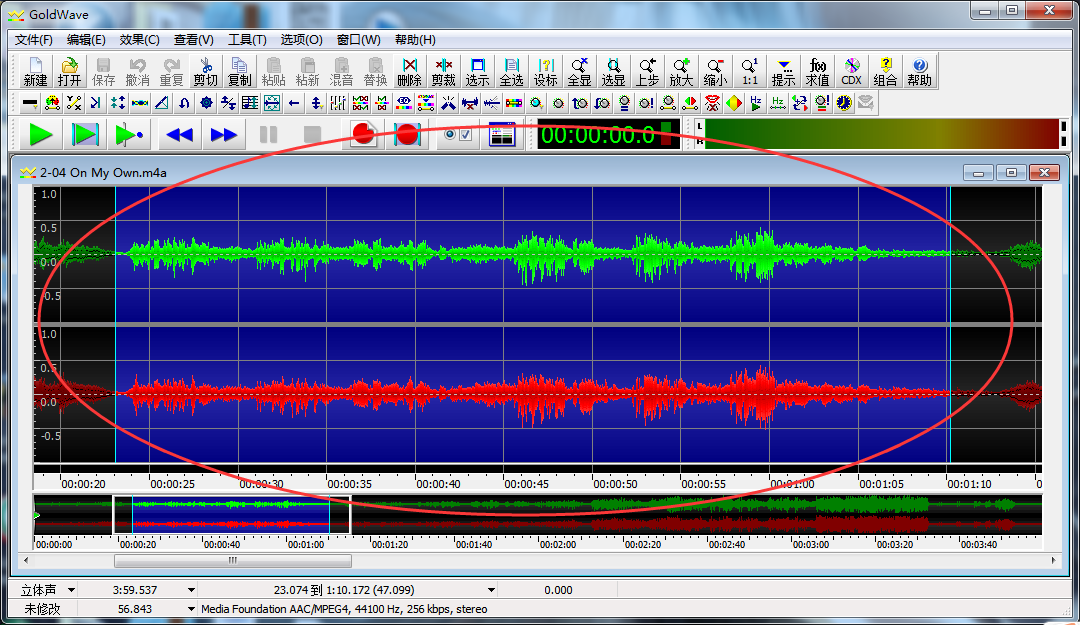The height and width of the screenshot is (625, 1080).
Task: Open the 效果(C) menu
Action: tap(139, 40)
